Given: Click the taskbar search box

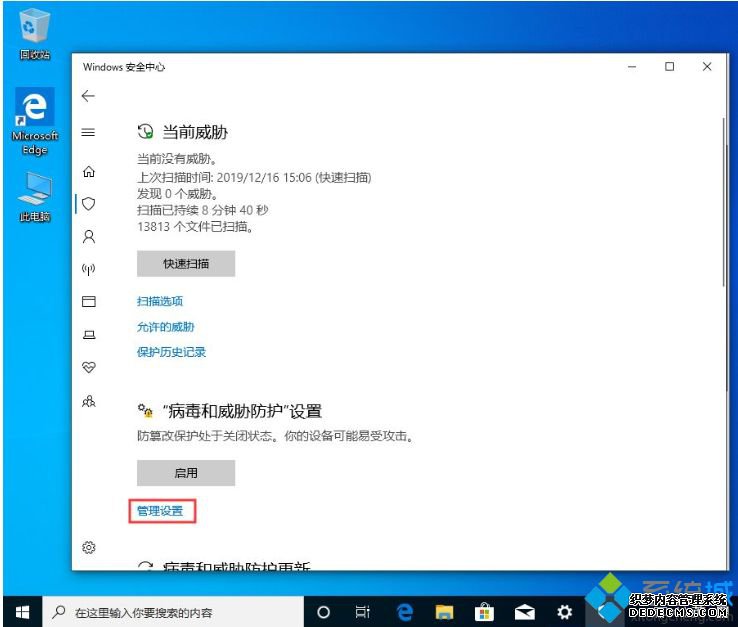Looking at the screenshot, I should (x=173, y=612).
